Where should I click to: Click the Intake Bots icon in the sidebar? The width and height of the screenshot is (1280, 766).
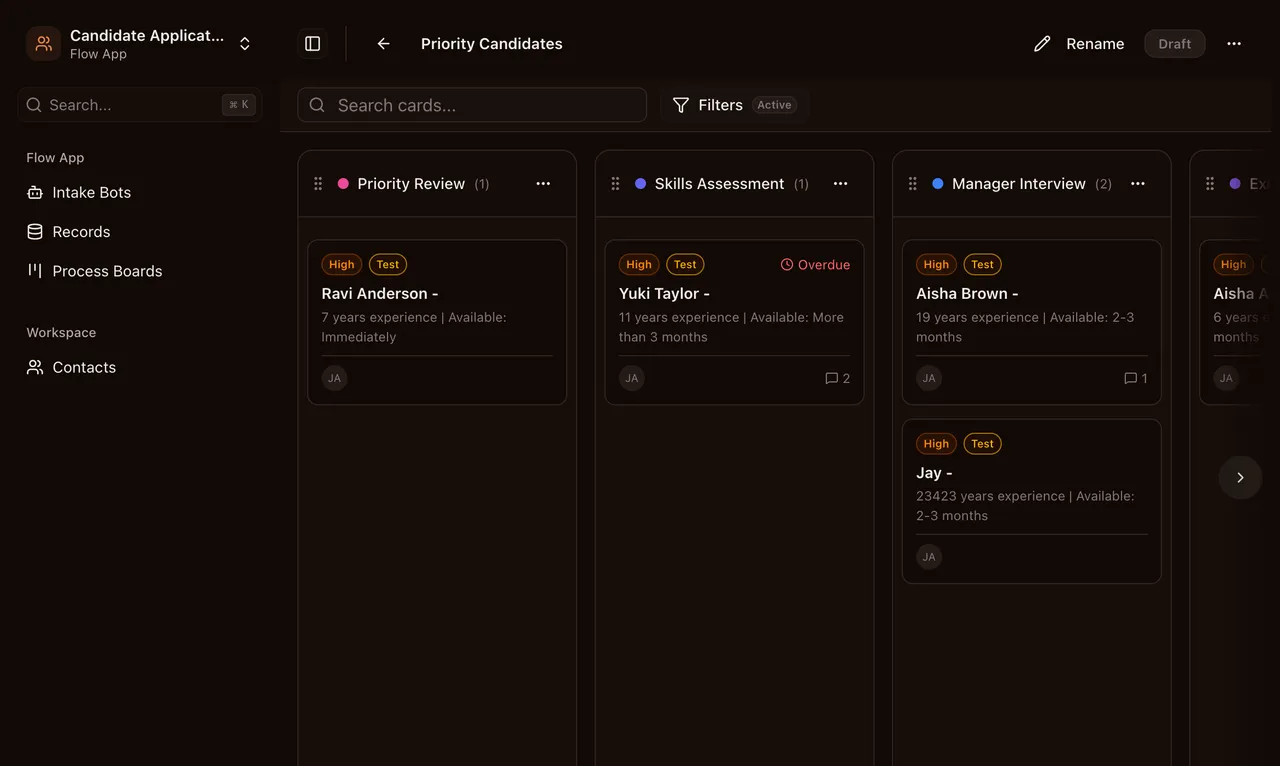tap(33, 192)
